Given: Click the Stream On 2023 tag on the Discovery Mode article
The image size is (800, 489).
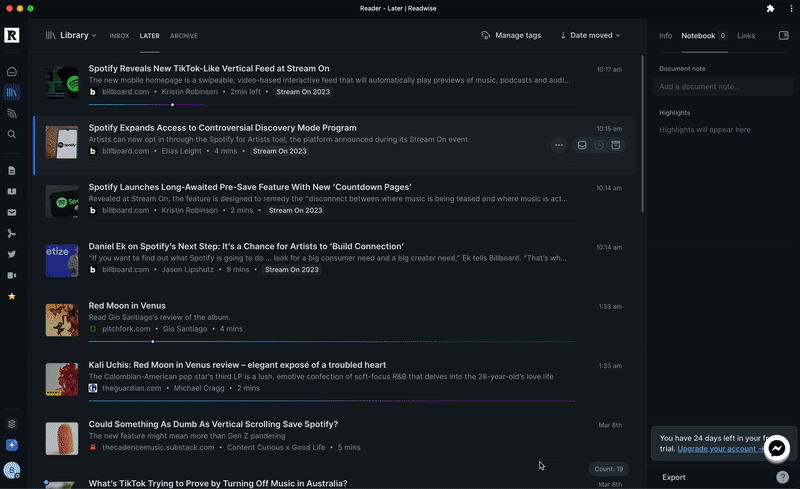Looking at the screenshot, I should 280,151.
